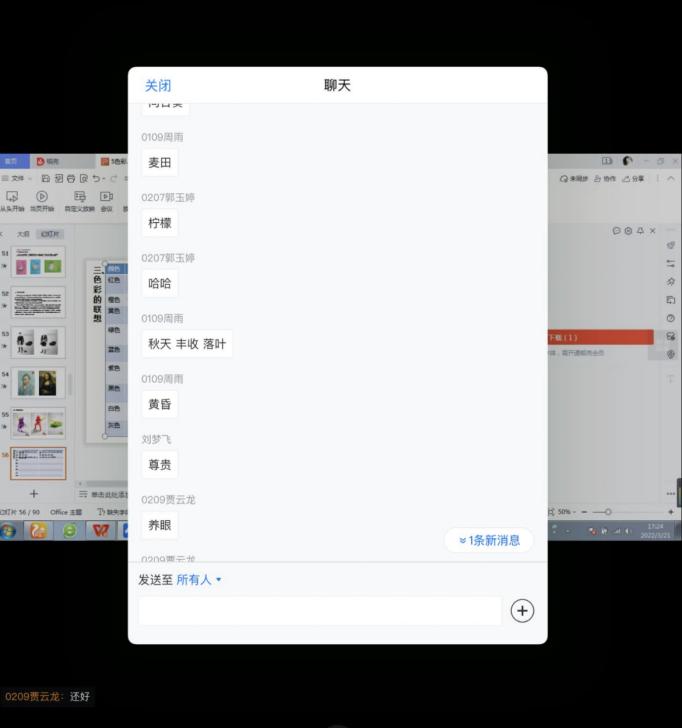Jump to the 1条新消息 new message notice
Image resolution: width=682 pixels, height=728 pixels.
(x=489, y=541)
